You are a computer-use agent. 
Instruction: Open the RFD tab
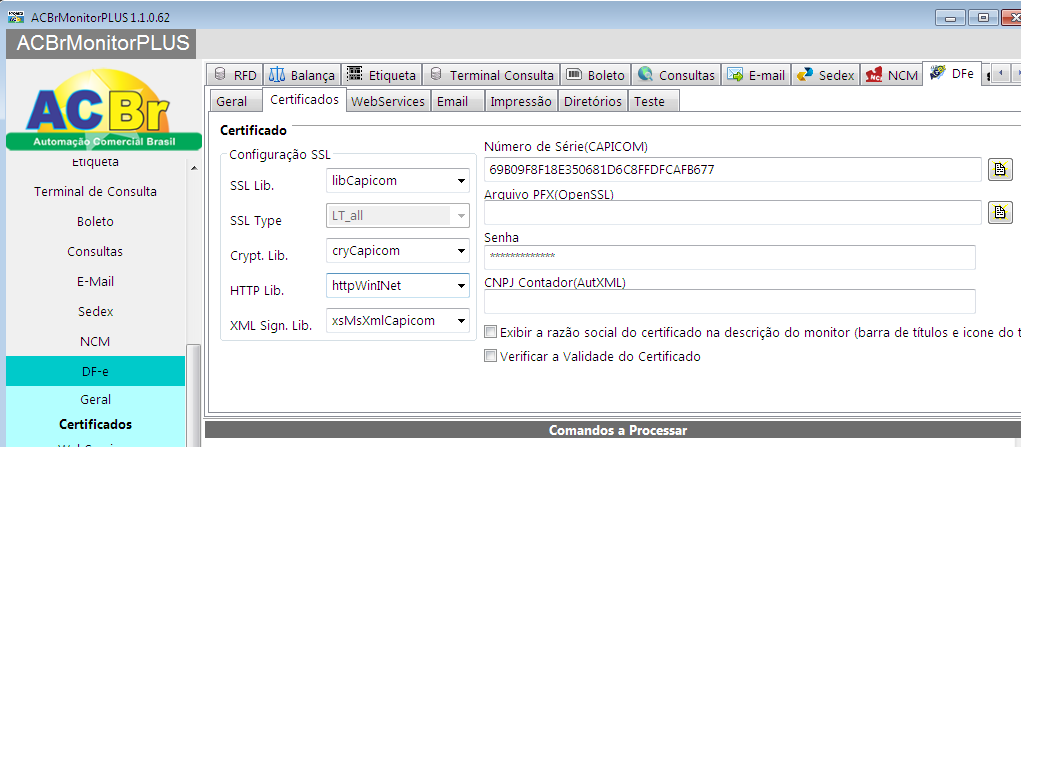235,75
